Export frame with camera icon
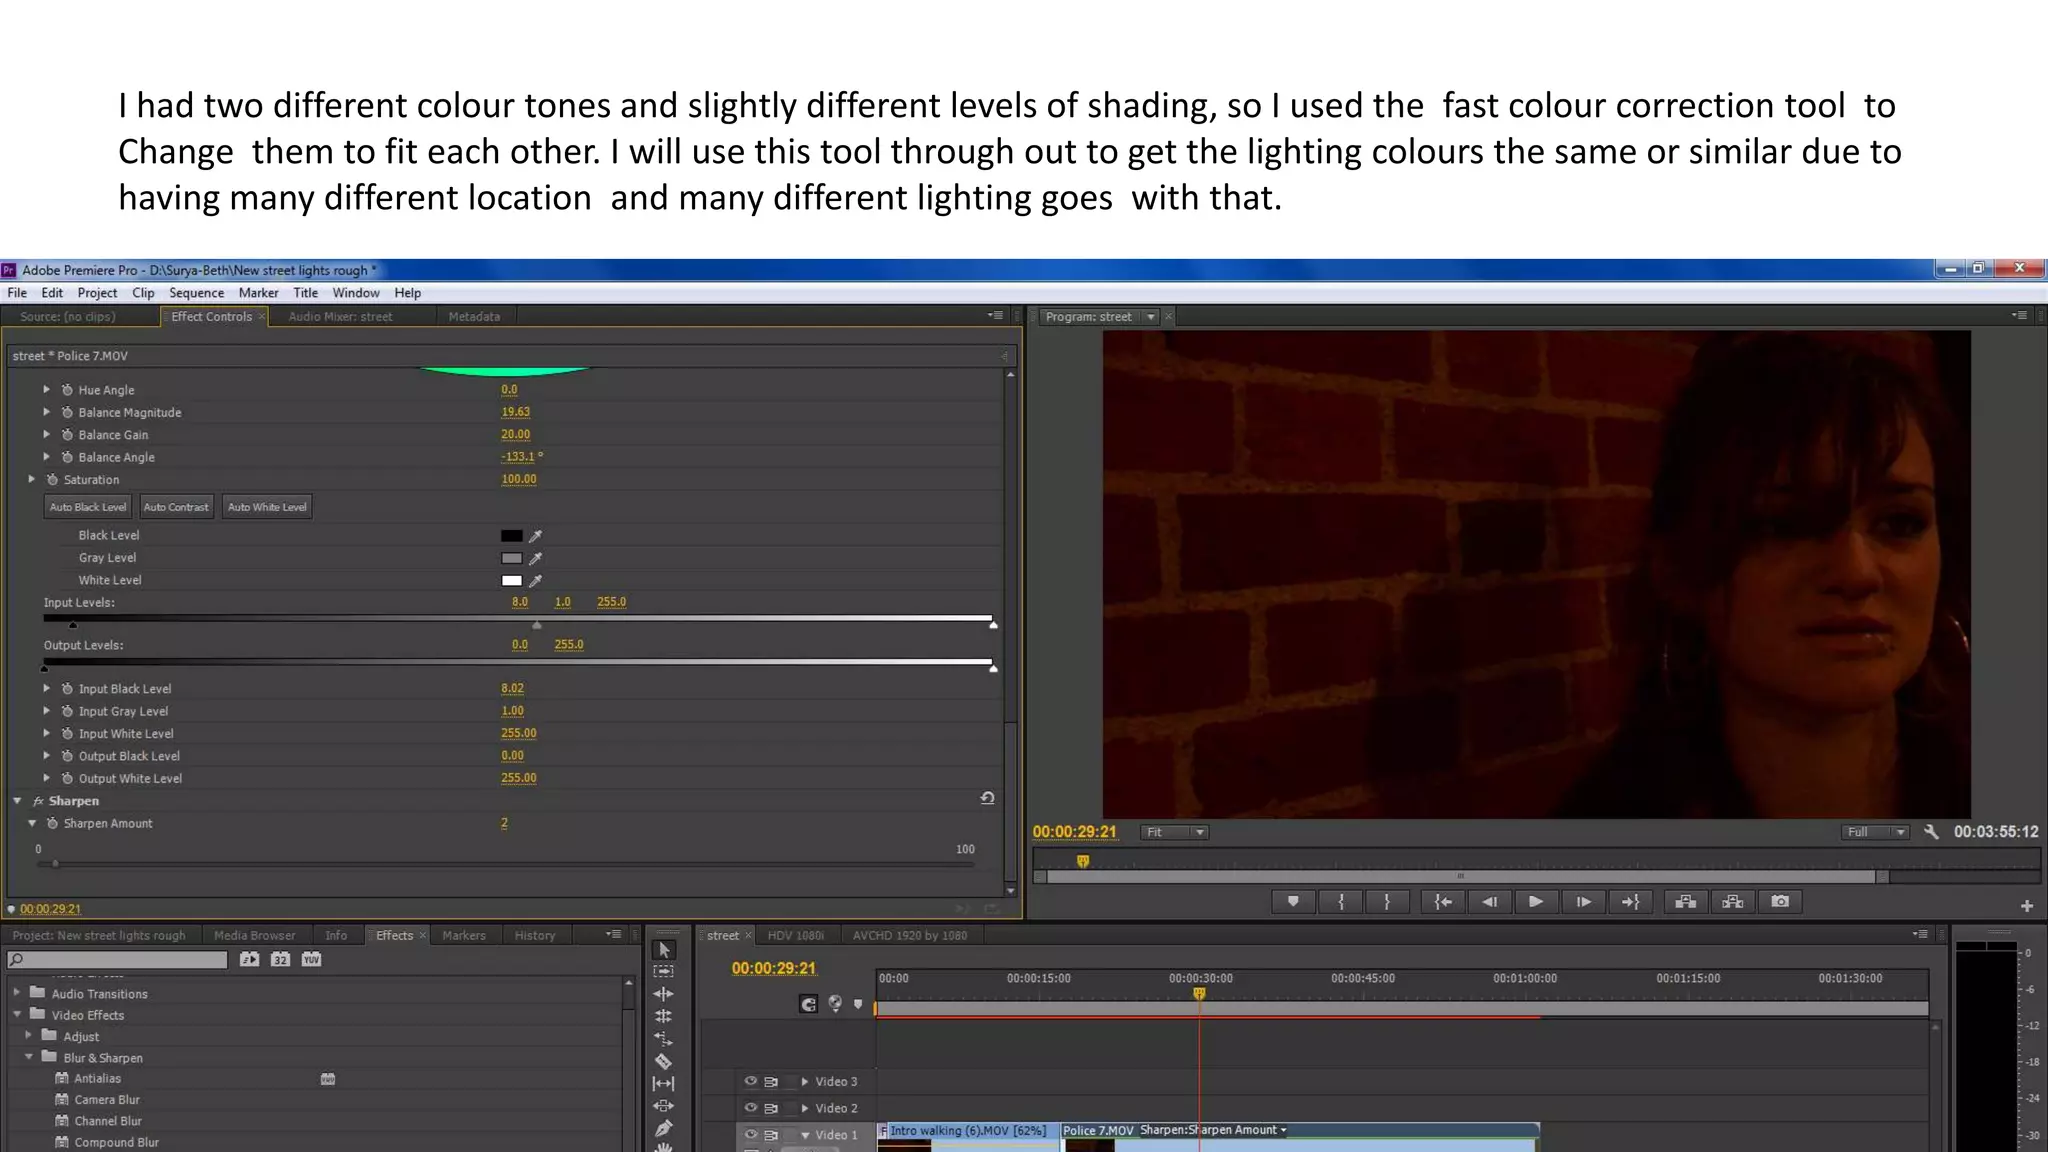 pos(1780,902)
